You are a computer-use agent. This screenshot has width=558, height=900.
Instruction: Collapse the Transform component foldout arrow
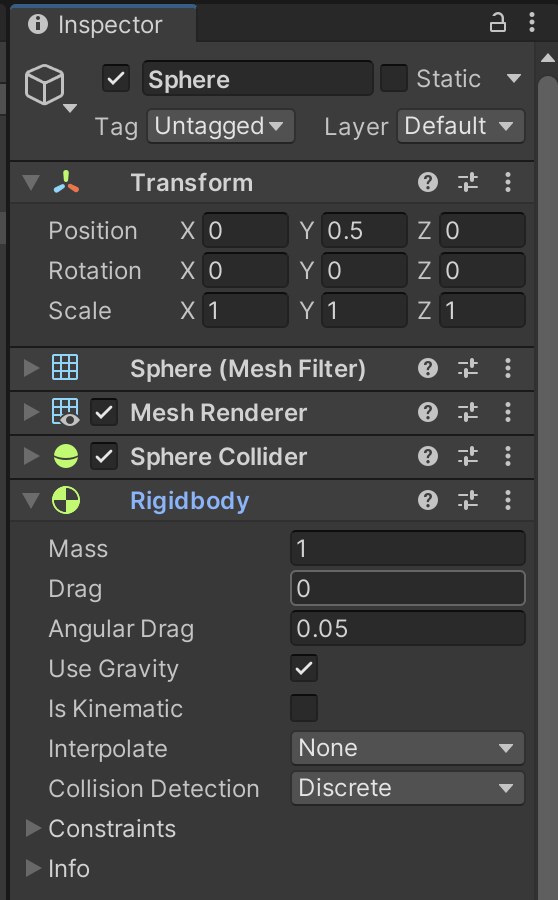[31, 183]
